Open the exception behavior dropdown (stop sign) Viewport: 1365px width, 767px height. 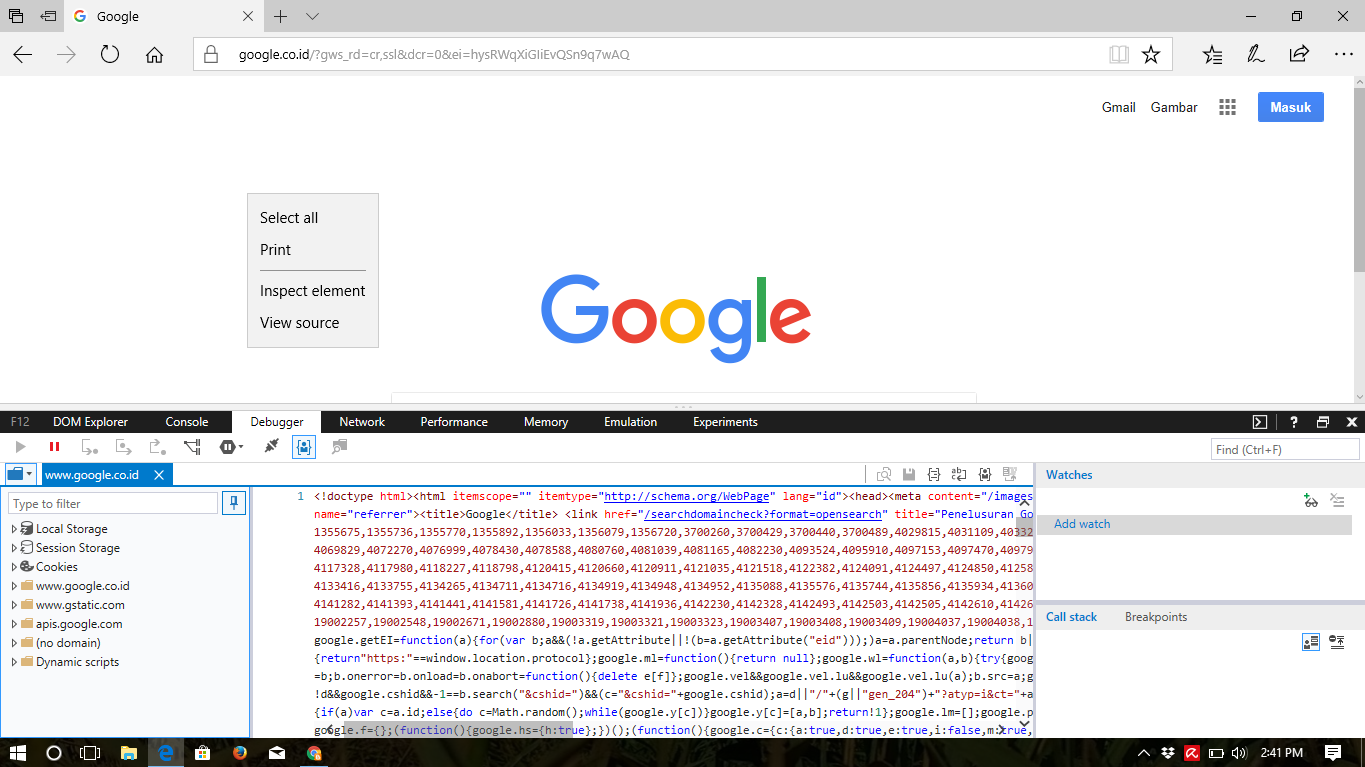click(231, 447)
